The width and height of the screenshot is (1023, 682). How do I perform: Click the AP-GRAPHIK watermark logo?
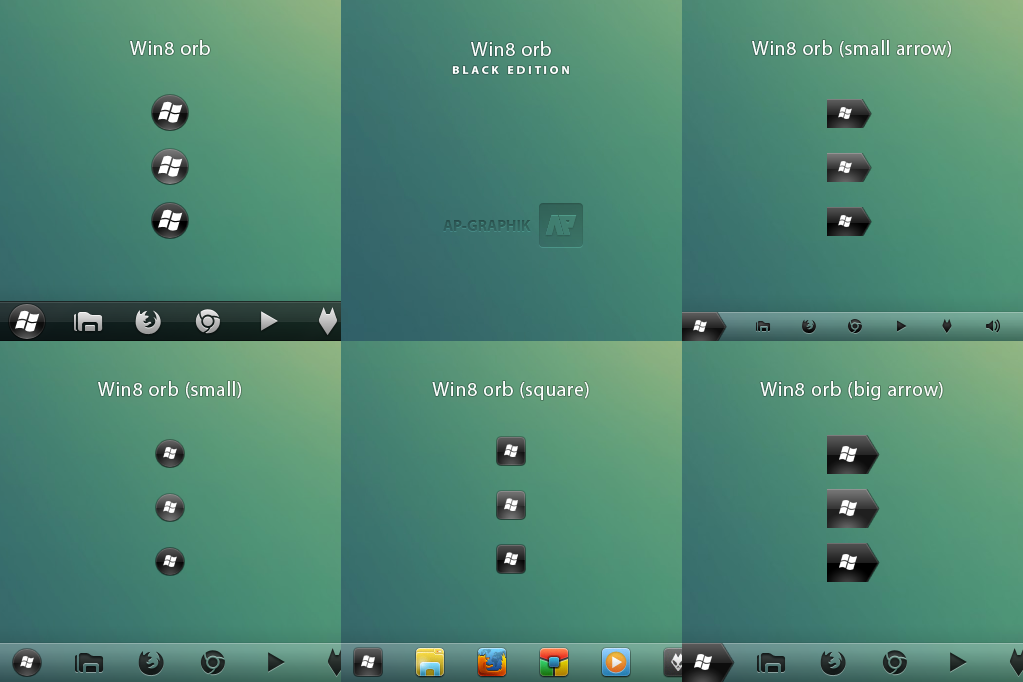click(x=560, y=225)
